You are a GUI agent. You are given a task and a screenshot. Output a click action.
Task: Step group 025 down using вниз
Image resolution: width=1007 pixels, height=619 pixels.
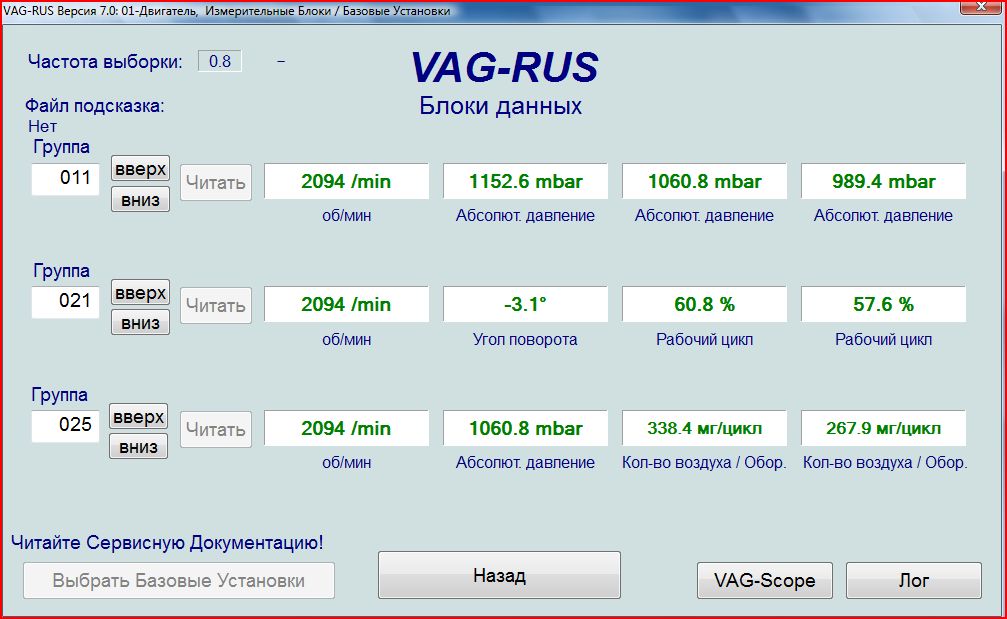(139, 446)
